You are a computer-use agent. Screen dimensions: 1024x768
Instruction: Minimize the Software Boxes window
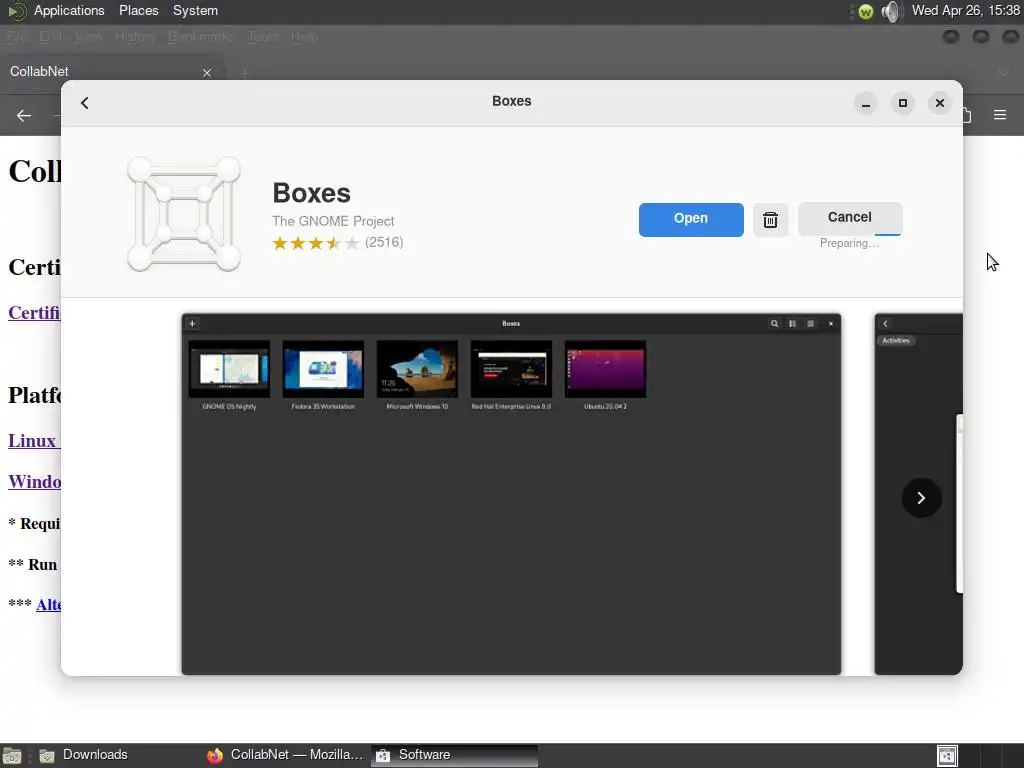coord(866,103)
